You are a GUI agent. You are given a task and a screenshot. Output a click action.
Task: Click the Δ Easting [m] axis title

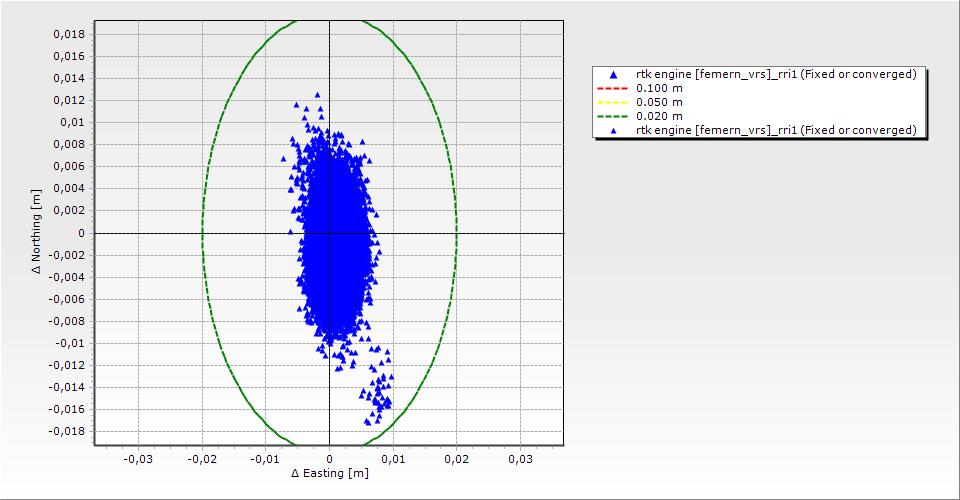[x=329, y=473]
